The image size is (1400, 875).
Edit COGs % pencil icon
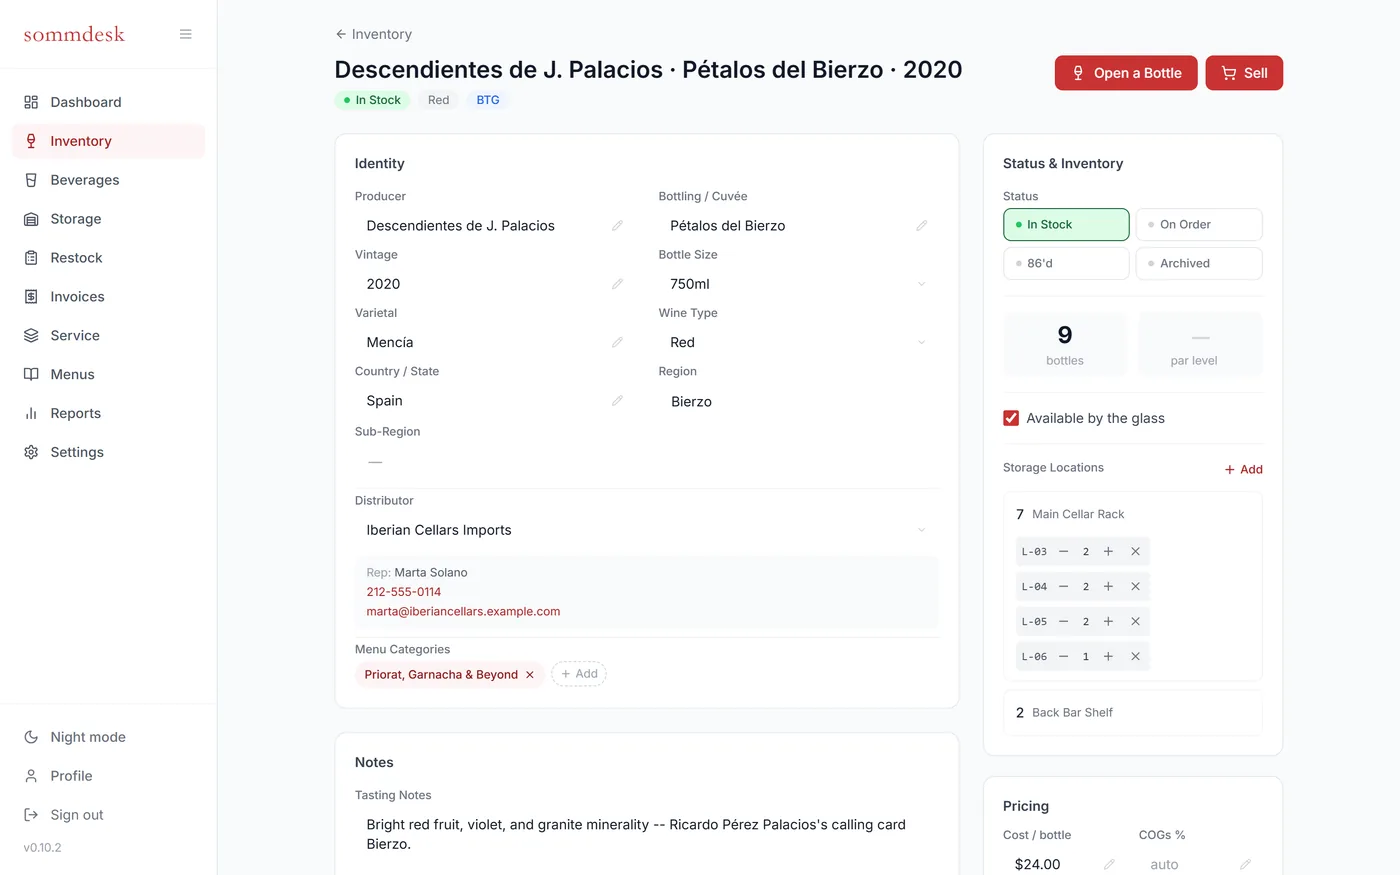coord(1245,864)
